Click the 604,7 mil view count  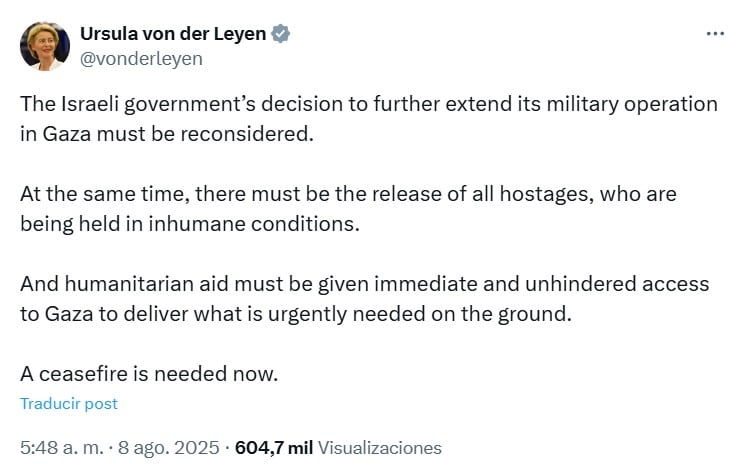point(274,447)
